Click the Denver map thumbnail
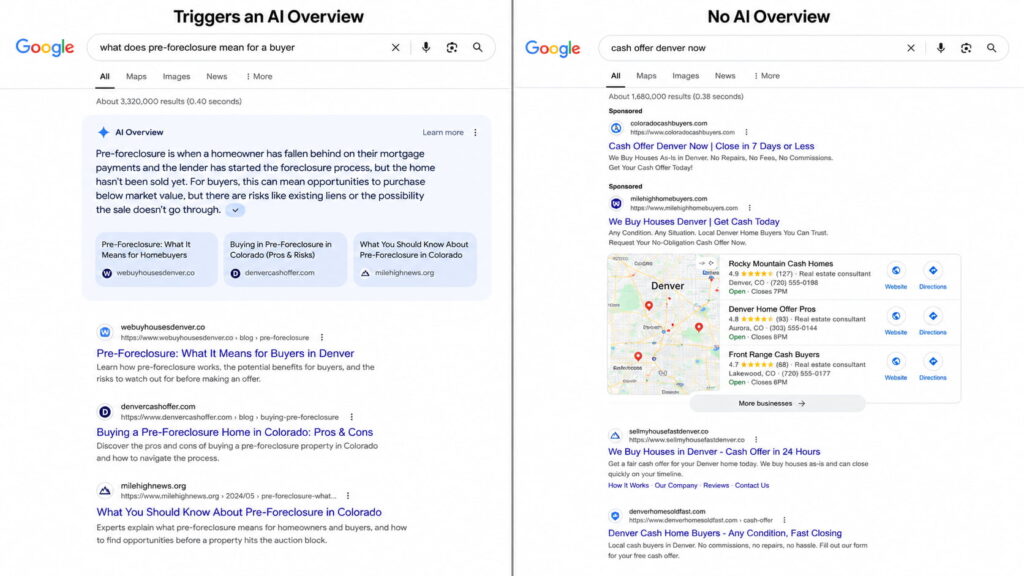The height and width of the screenshot is (576, 1024). pyautogui.click(x=664, y=325)
